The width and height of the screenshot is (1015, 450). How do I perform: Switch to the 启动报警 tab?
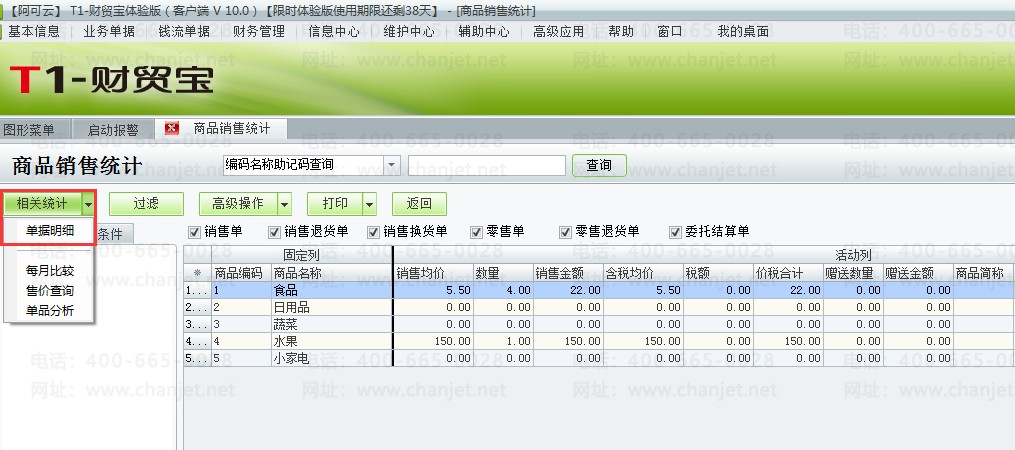point(113,129)
